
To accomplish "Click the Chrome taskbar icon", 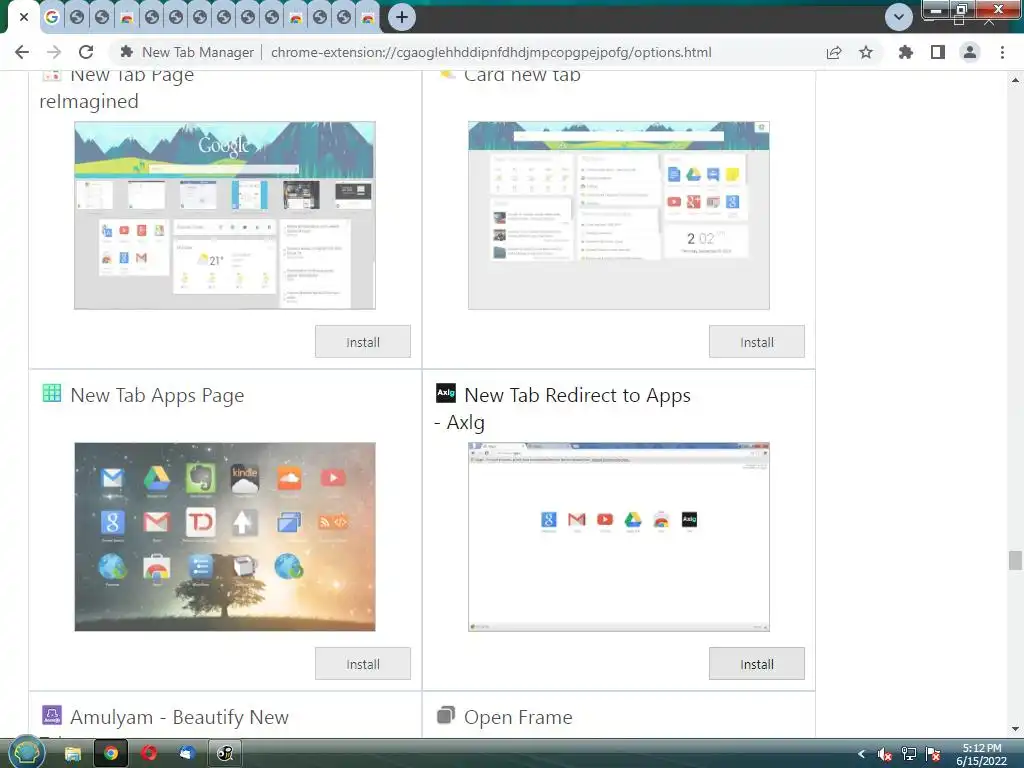I will [111, 754].
